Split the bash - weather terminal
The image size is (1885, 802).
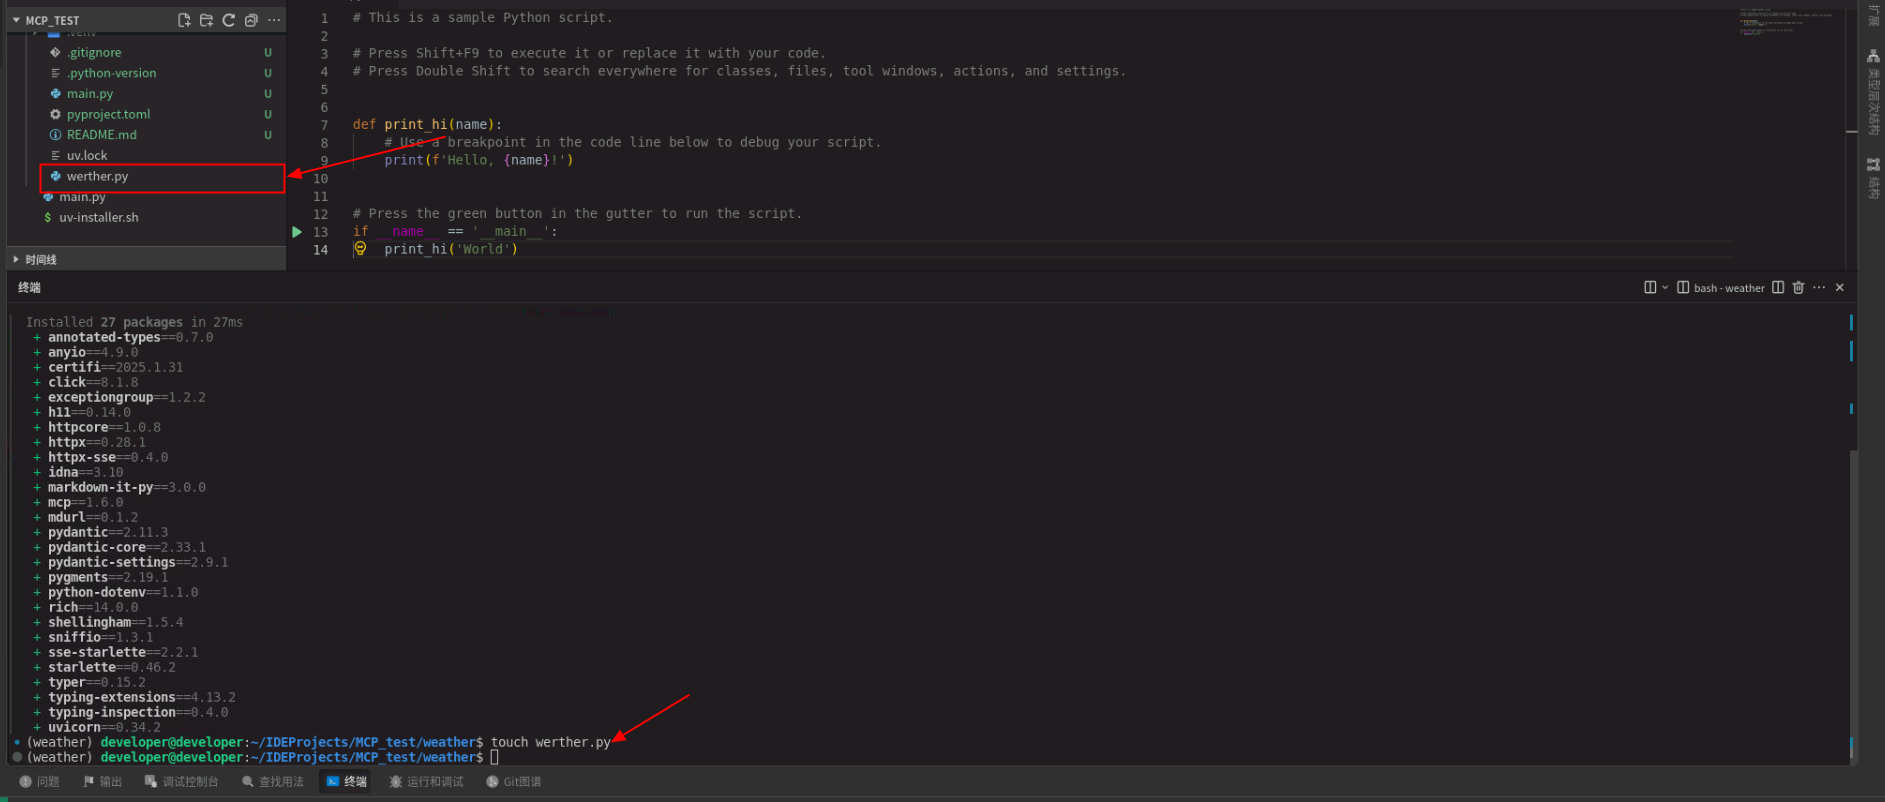click(1778, 288)
